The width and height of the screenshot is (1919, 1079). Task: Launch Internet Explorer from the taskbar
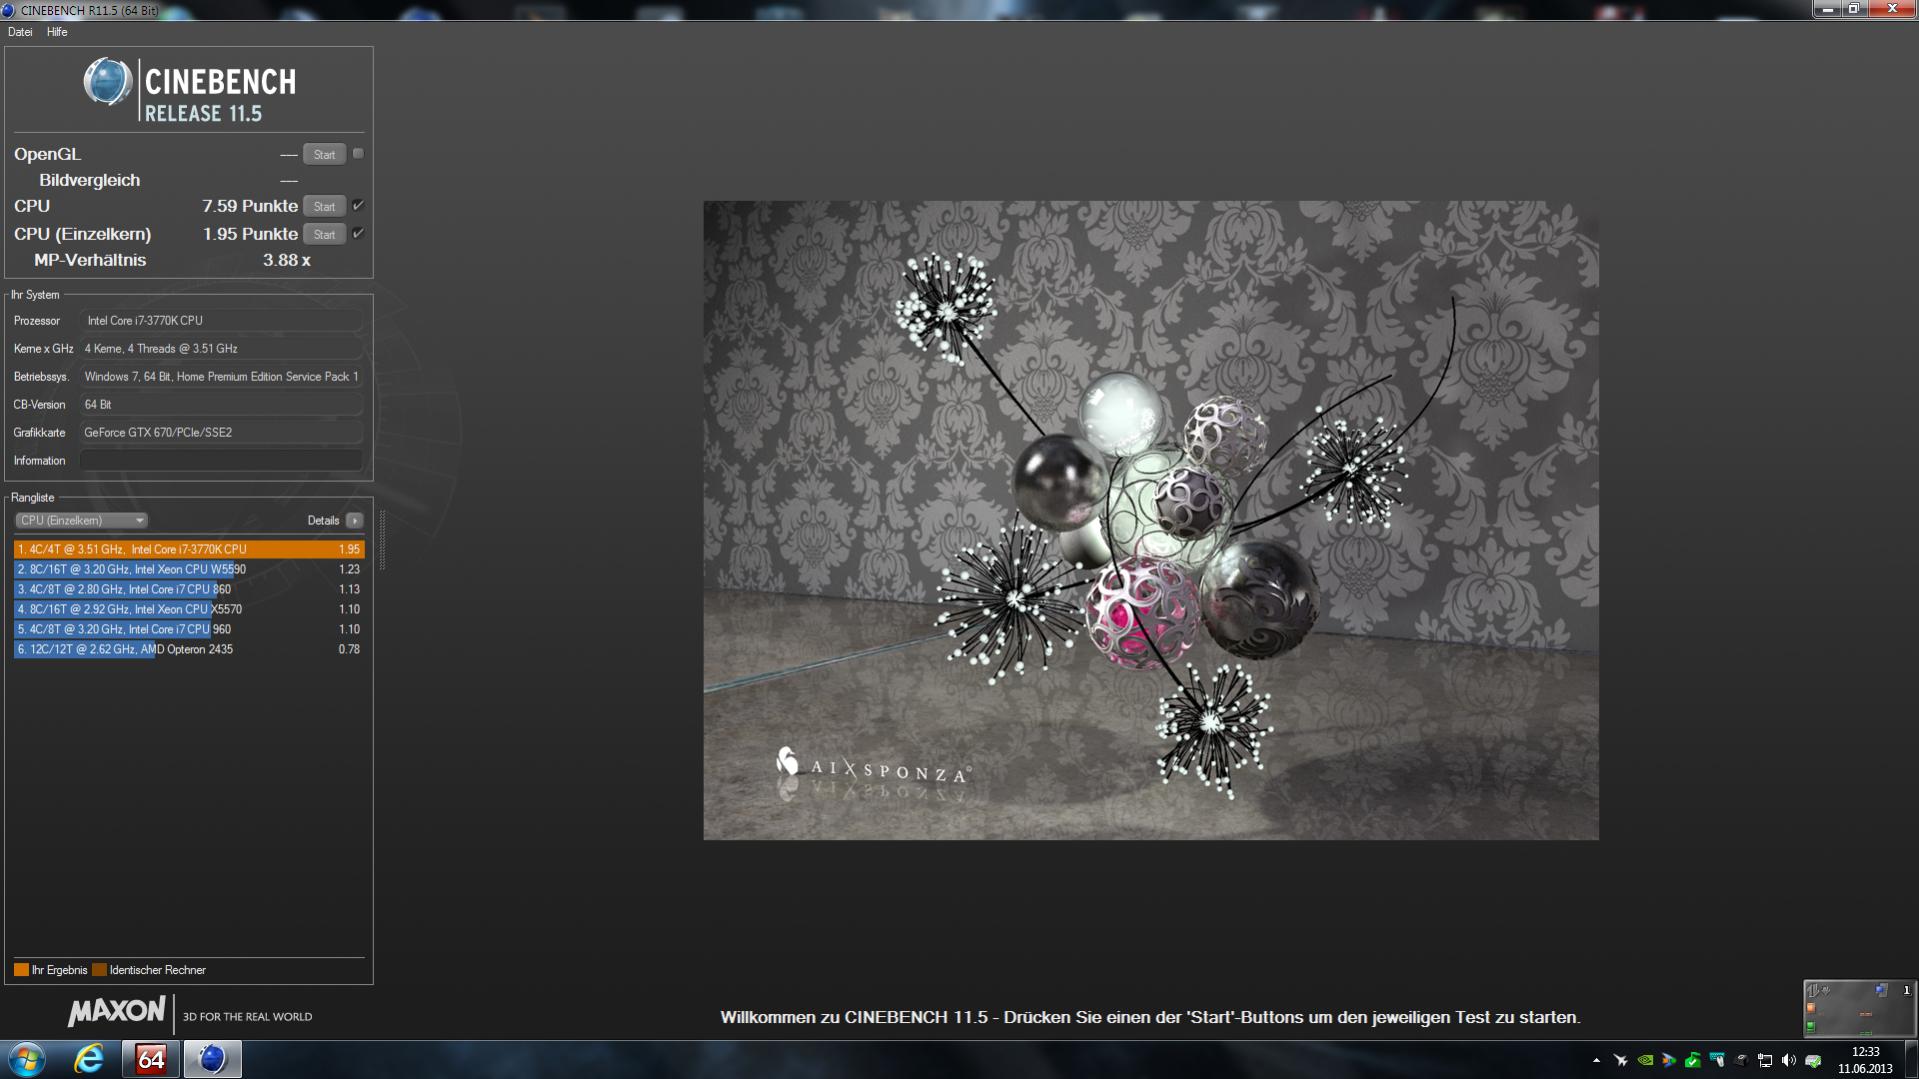89,1059
